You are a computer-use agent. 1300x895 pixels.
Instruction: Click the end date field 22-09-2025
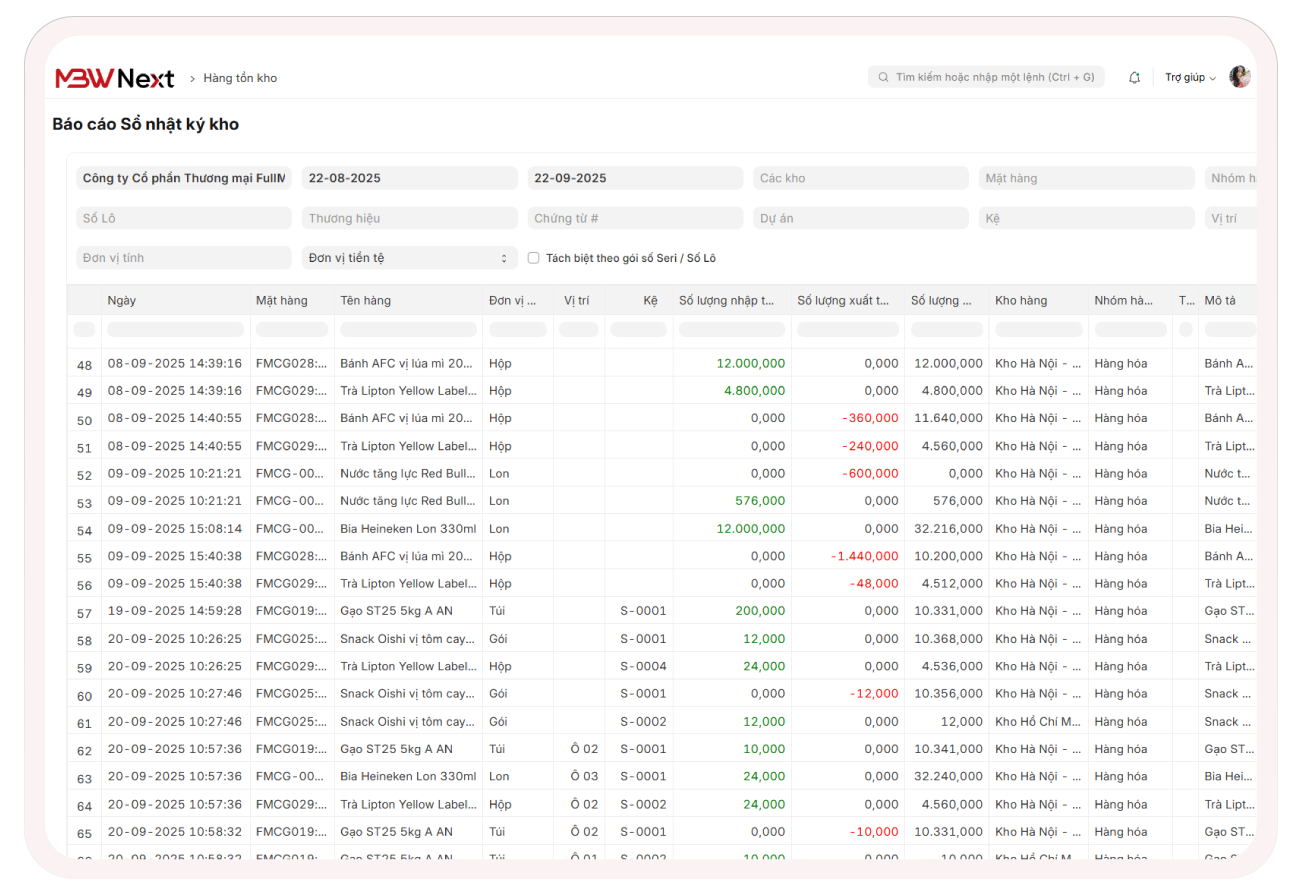(x=635, y=178)
